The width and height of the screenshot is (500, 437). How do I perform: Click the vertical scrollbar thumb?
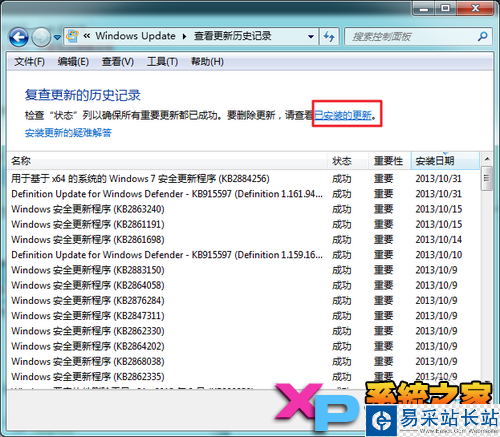[x=487, y=178]
